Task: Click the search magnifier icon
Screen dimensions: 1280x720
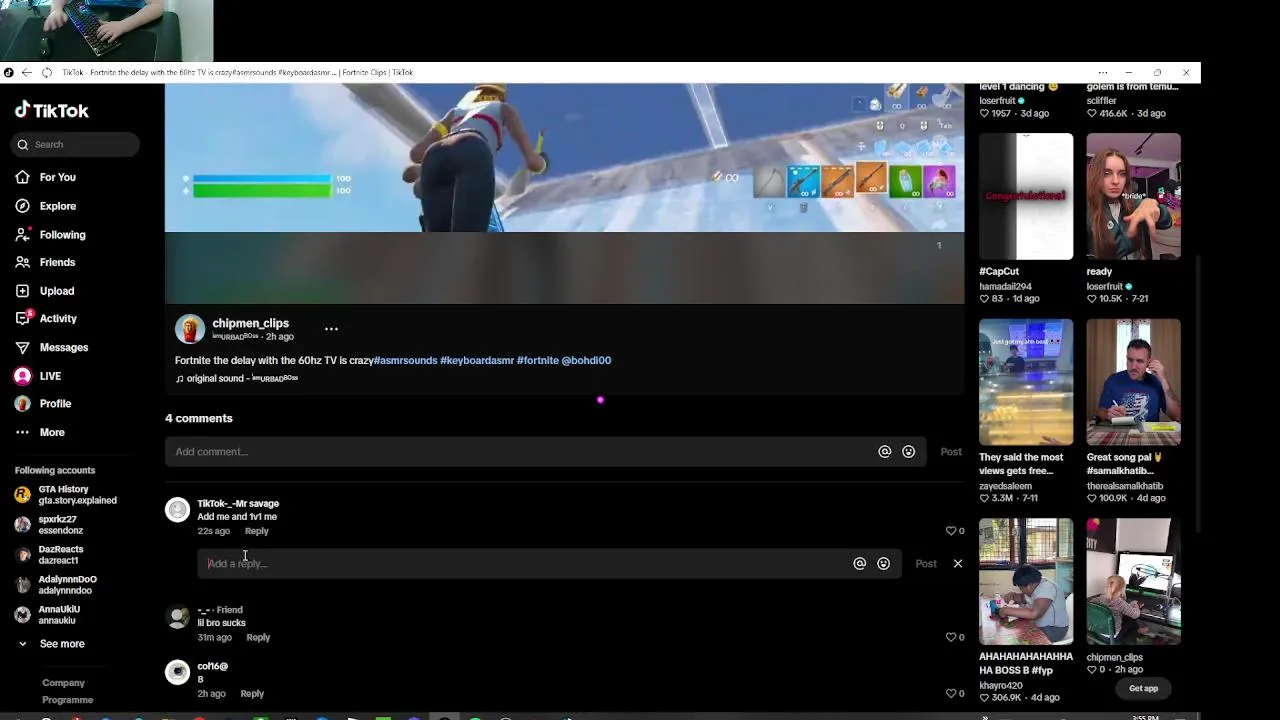Action: [x=22, y=144]
